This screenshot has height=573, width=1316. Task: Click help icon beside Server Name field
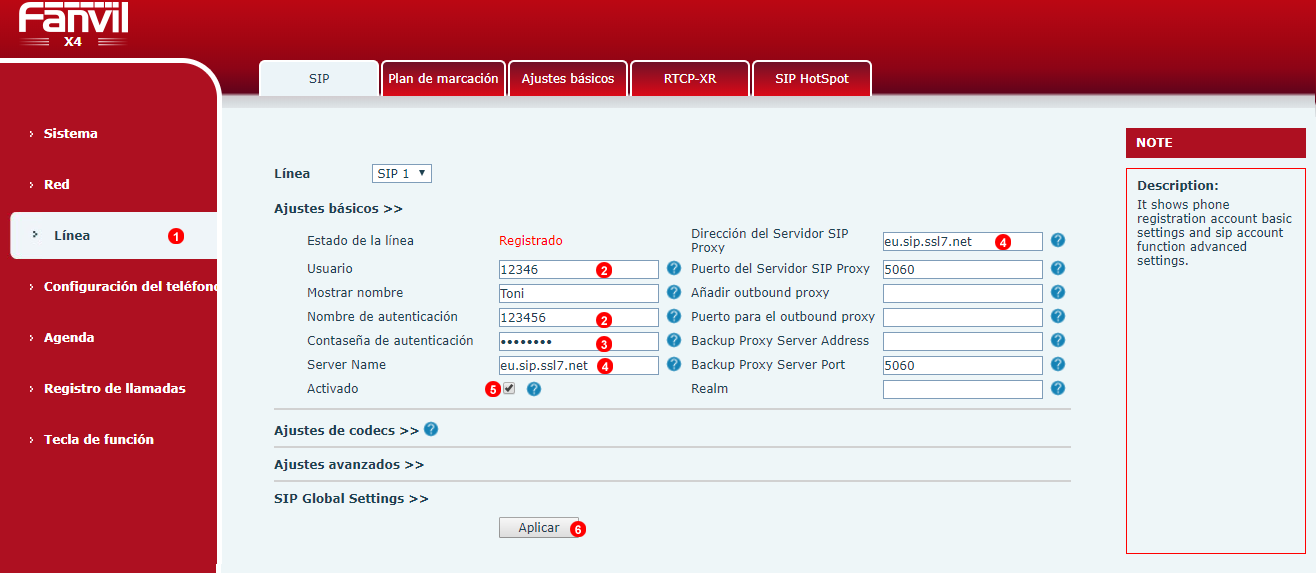tap(674, 364)
